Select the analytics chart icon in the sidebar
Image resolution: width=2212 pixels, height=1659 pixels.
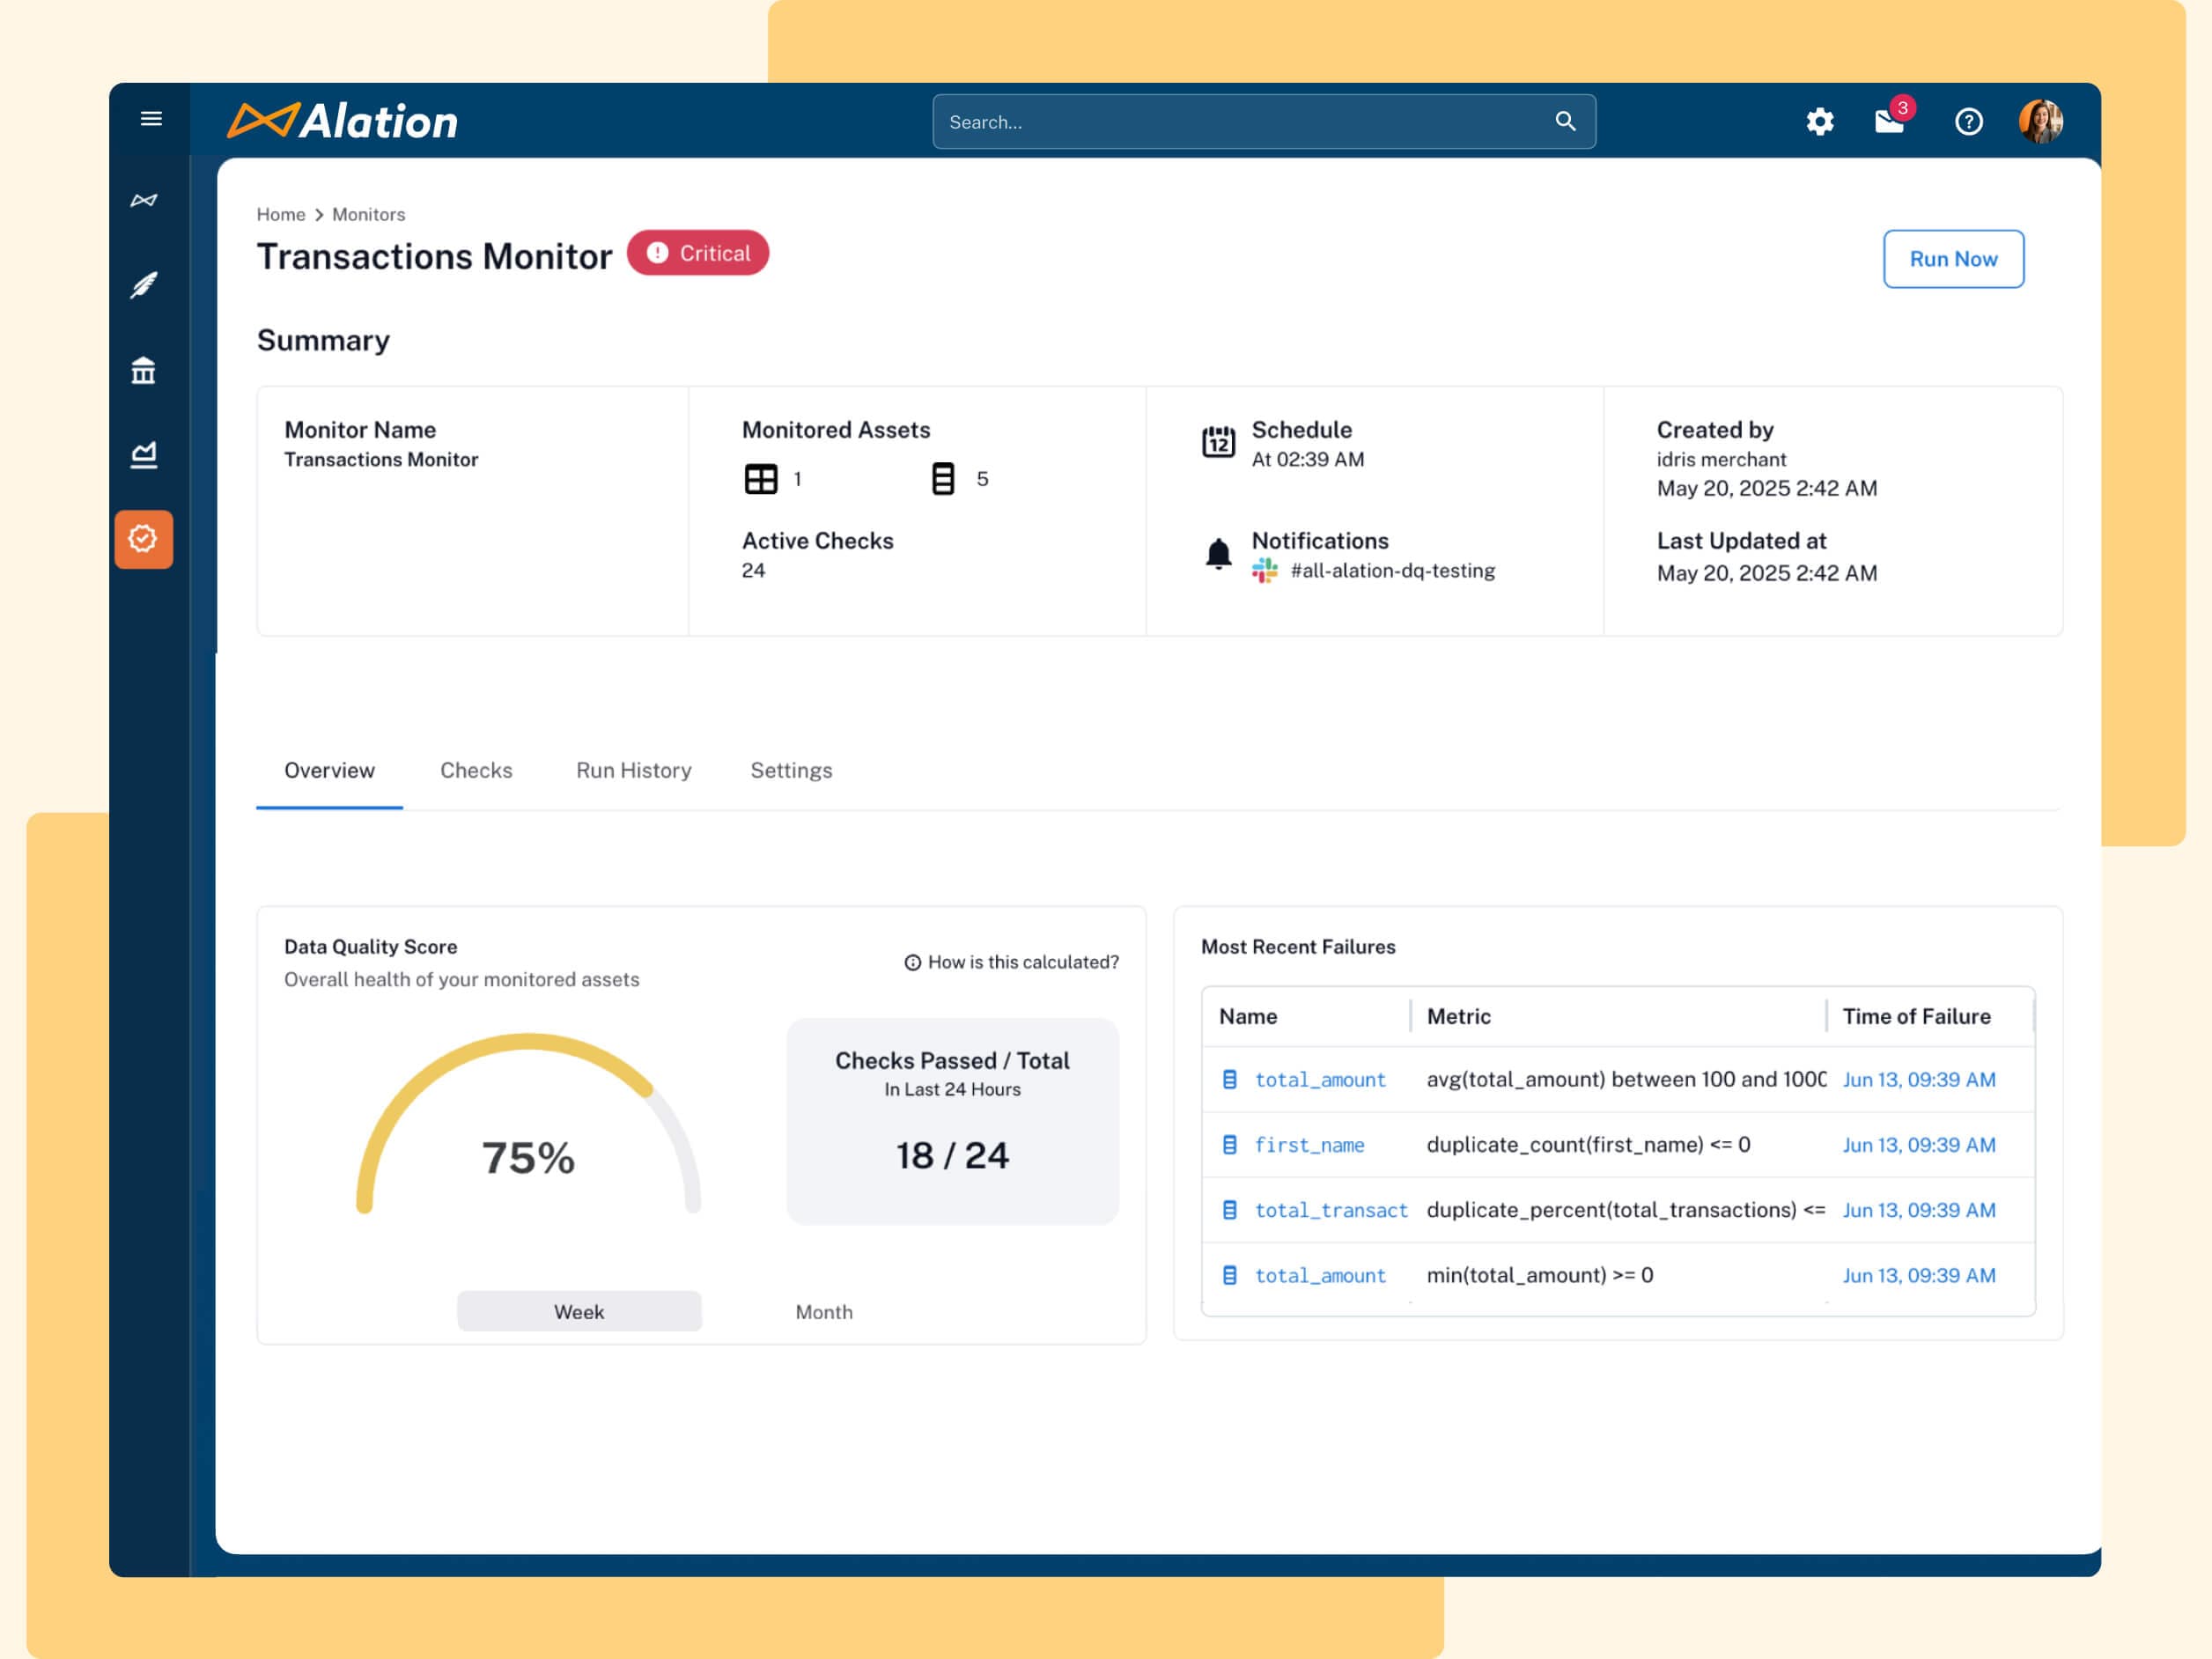click(144, 453)
